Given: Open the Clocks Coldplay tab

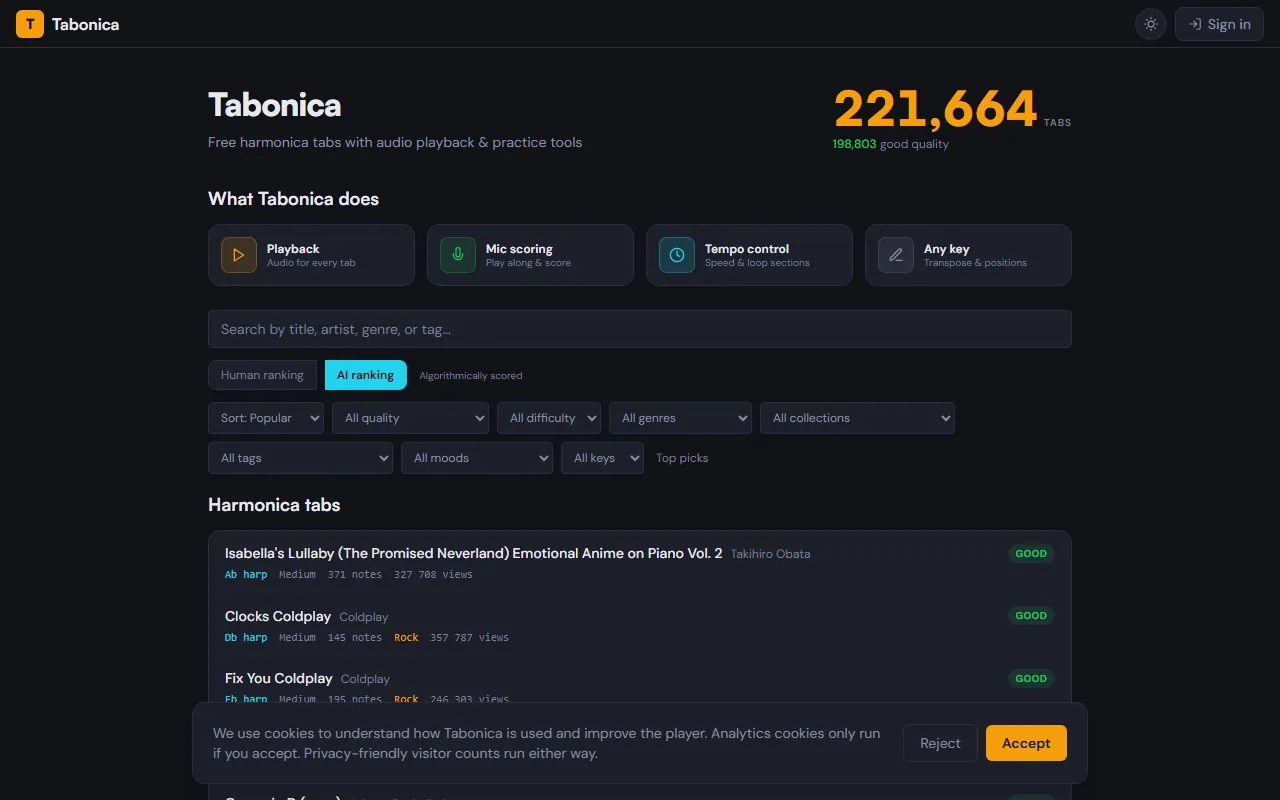Looking at the screenshot, I should pyautogui.click(x=278, y=616).
